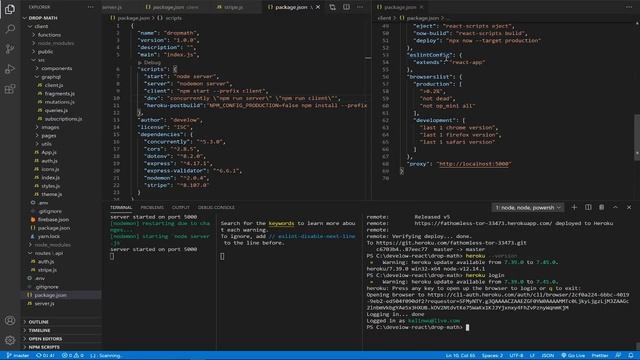Create a new terminal with plus icon
640x360 pixels.
(x=574, y=207)
